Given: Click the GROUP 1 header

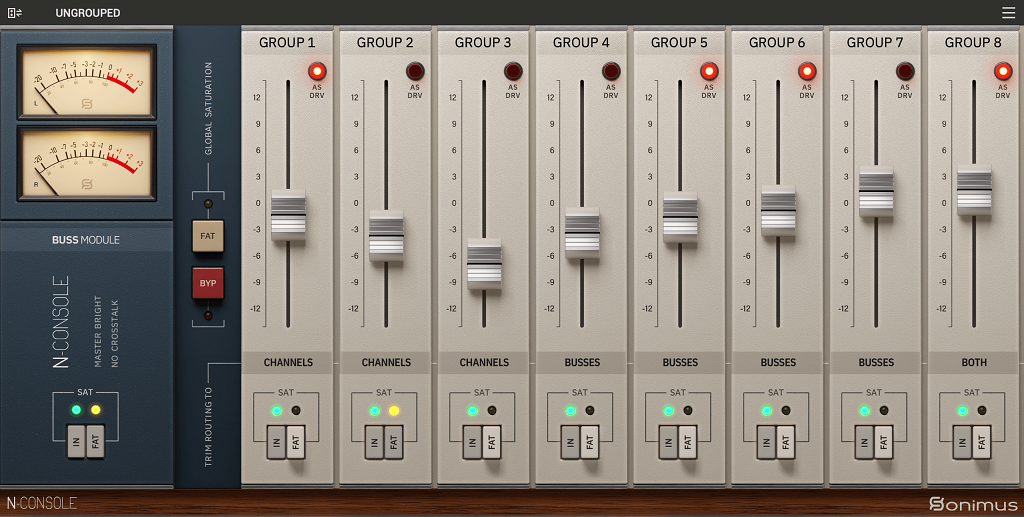Looking at the screenshot, I should (287, 42).
